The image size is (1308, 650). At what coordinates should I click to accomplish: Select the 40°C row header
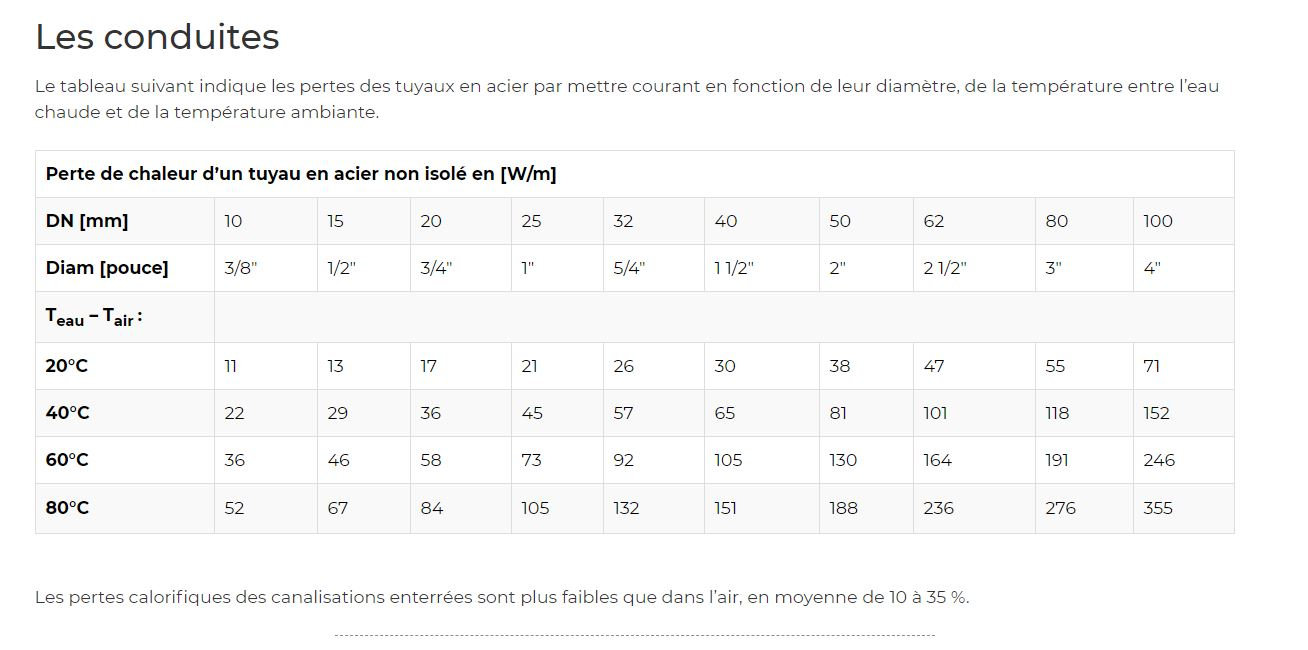[x=67, y=413]
